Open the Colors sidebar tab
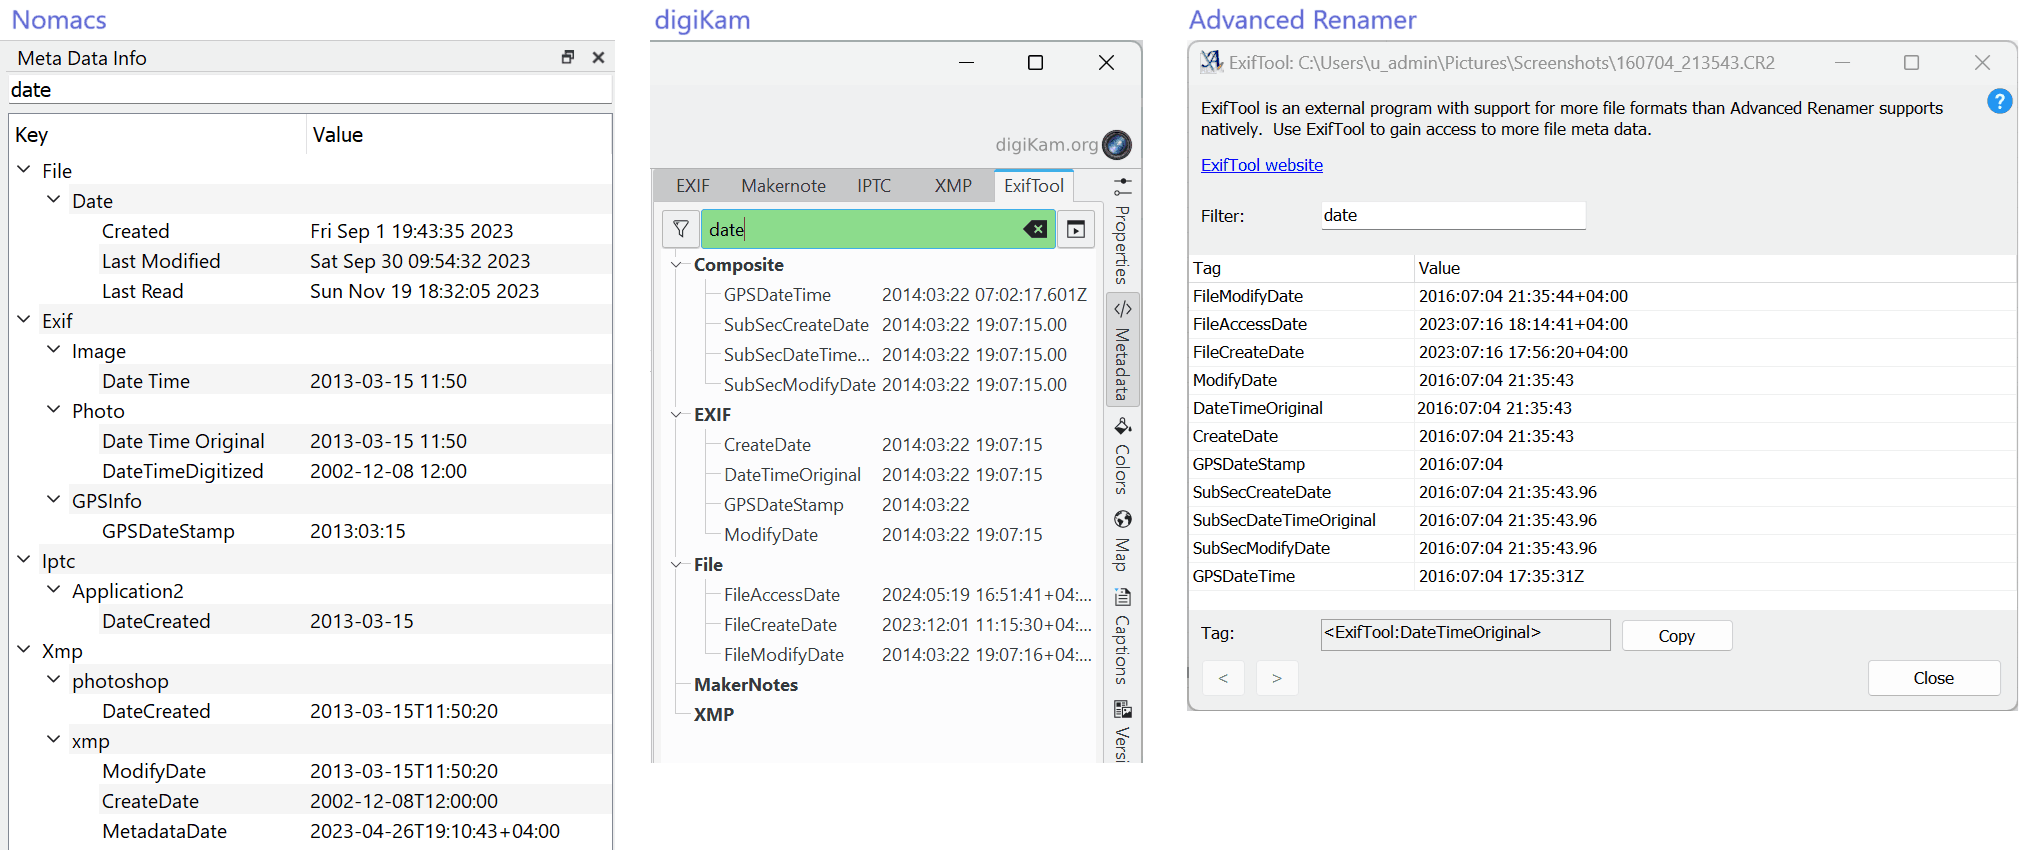The height and width of the screenshot is (850, 2021). pyautogui.click(x=1122, y=457)
